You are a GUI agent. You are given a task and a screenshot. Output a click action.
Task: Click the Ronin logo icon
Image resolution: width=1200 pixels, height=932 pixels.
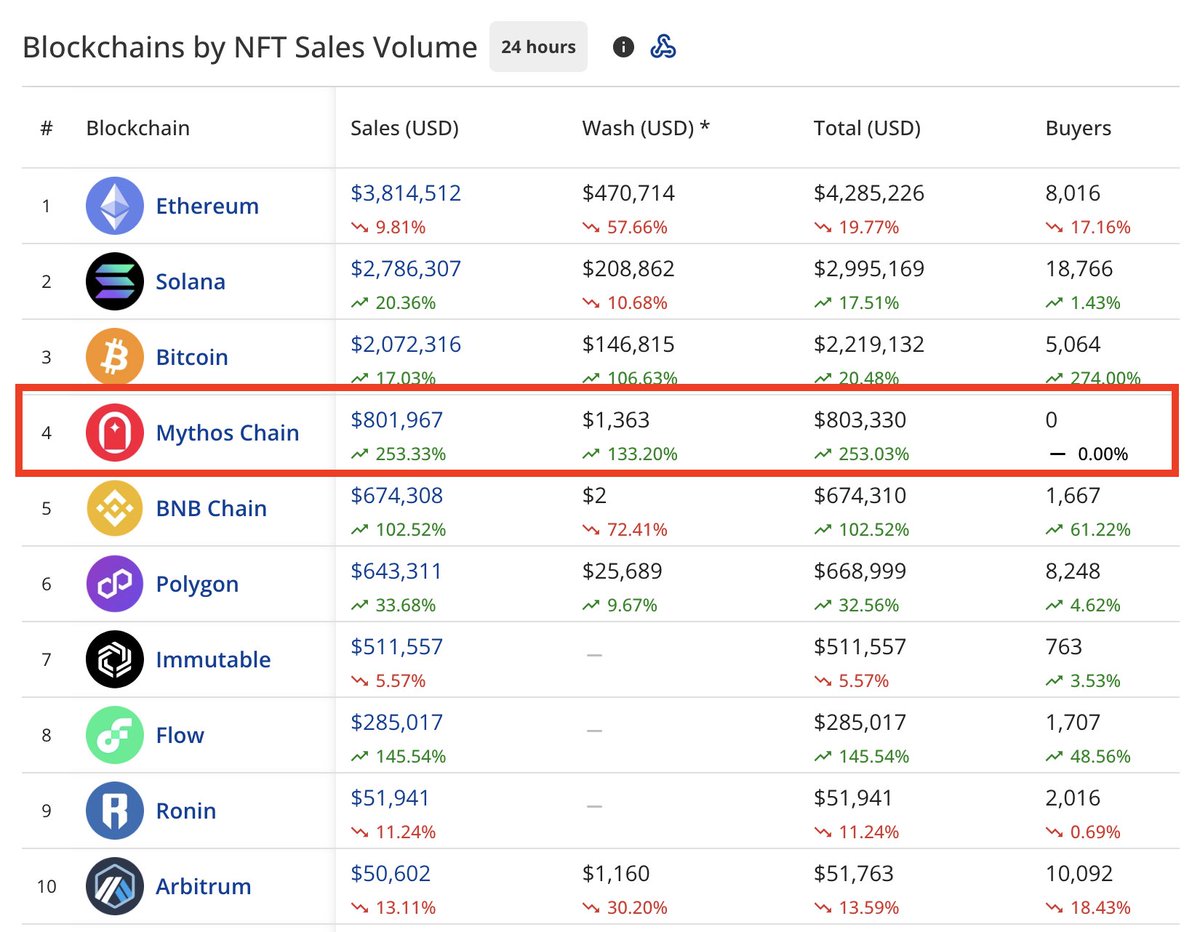[x=115, y=810]
